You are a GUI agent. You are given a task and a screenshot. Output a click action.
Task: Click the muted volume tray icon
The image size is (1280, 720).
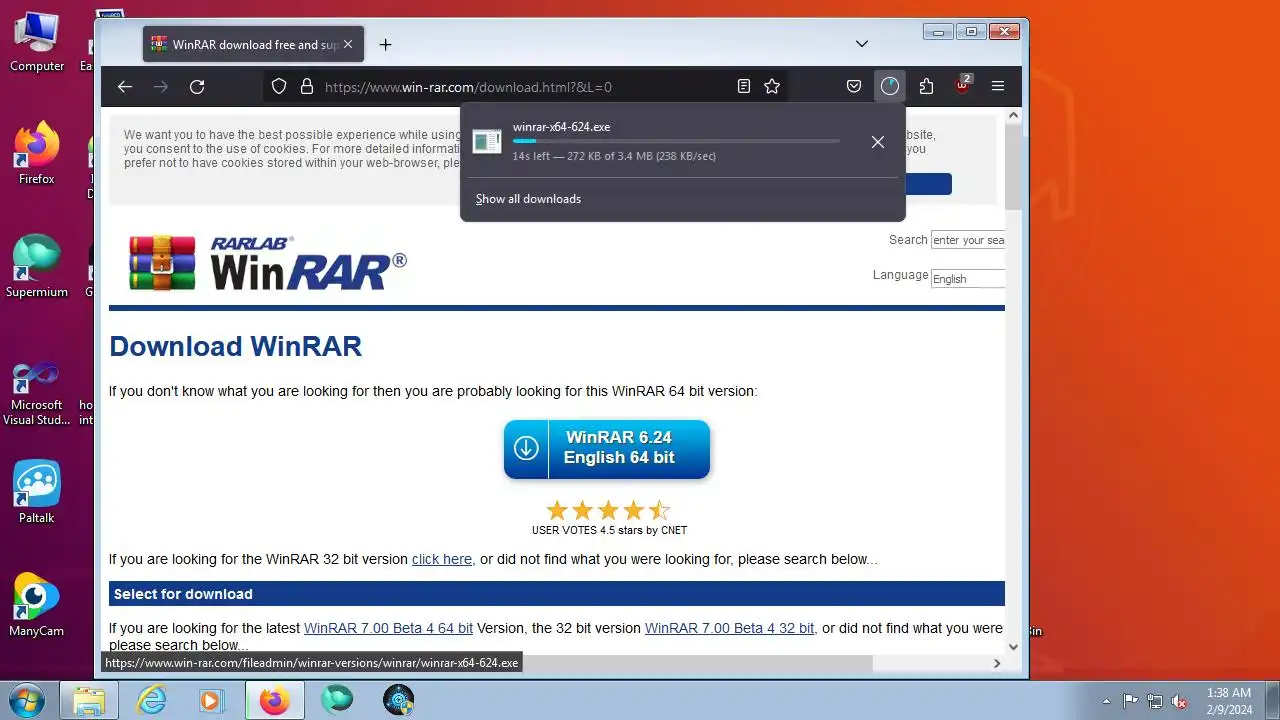pyautogui.click(x=1180, y=701)
